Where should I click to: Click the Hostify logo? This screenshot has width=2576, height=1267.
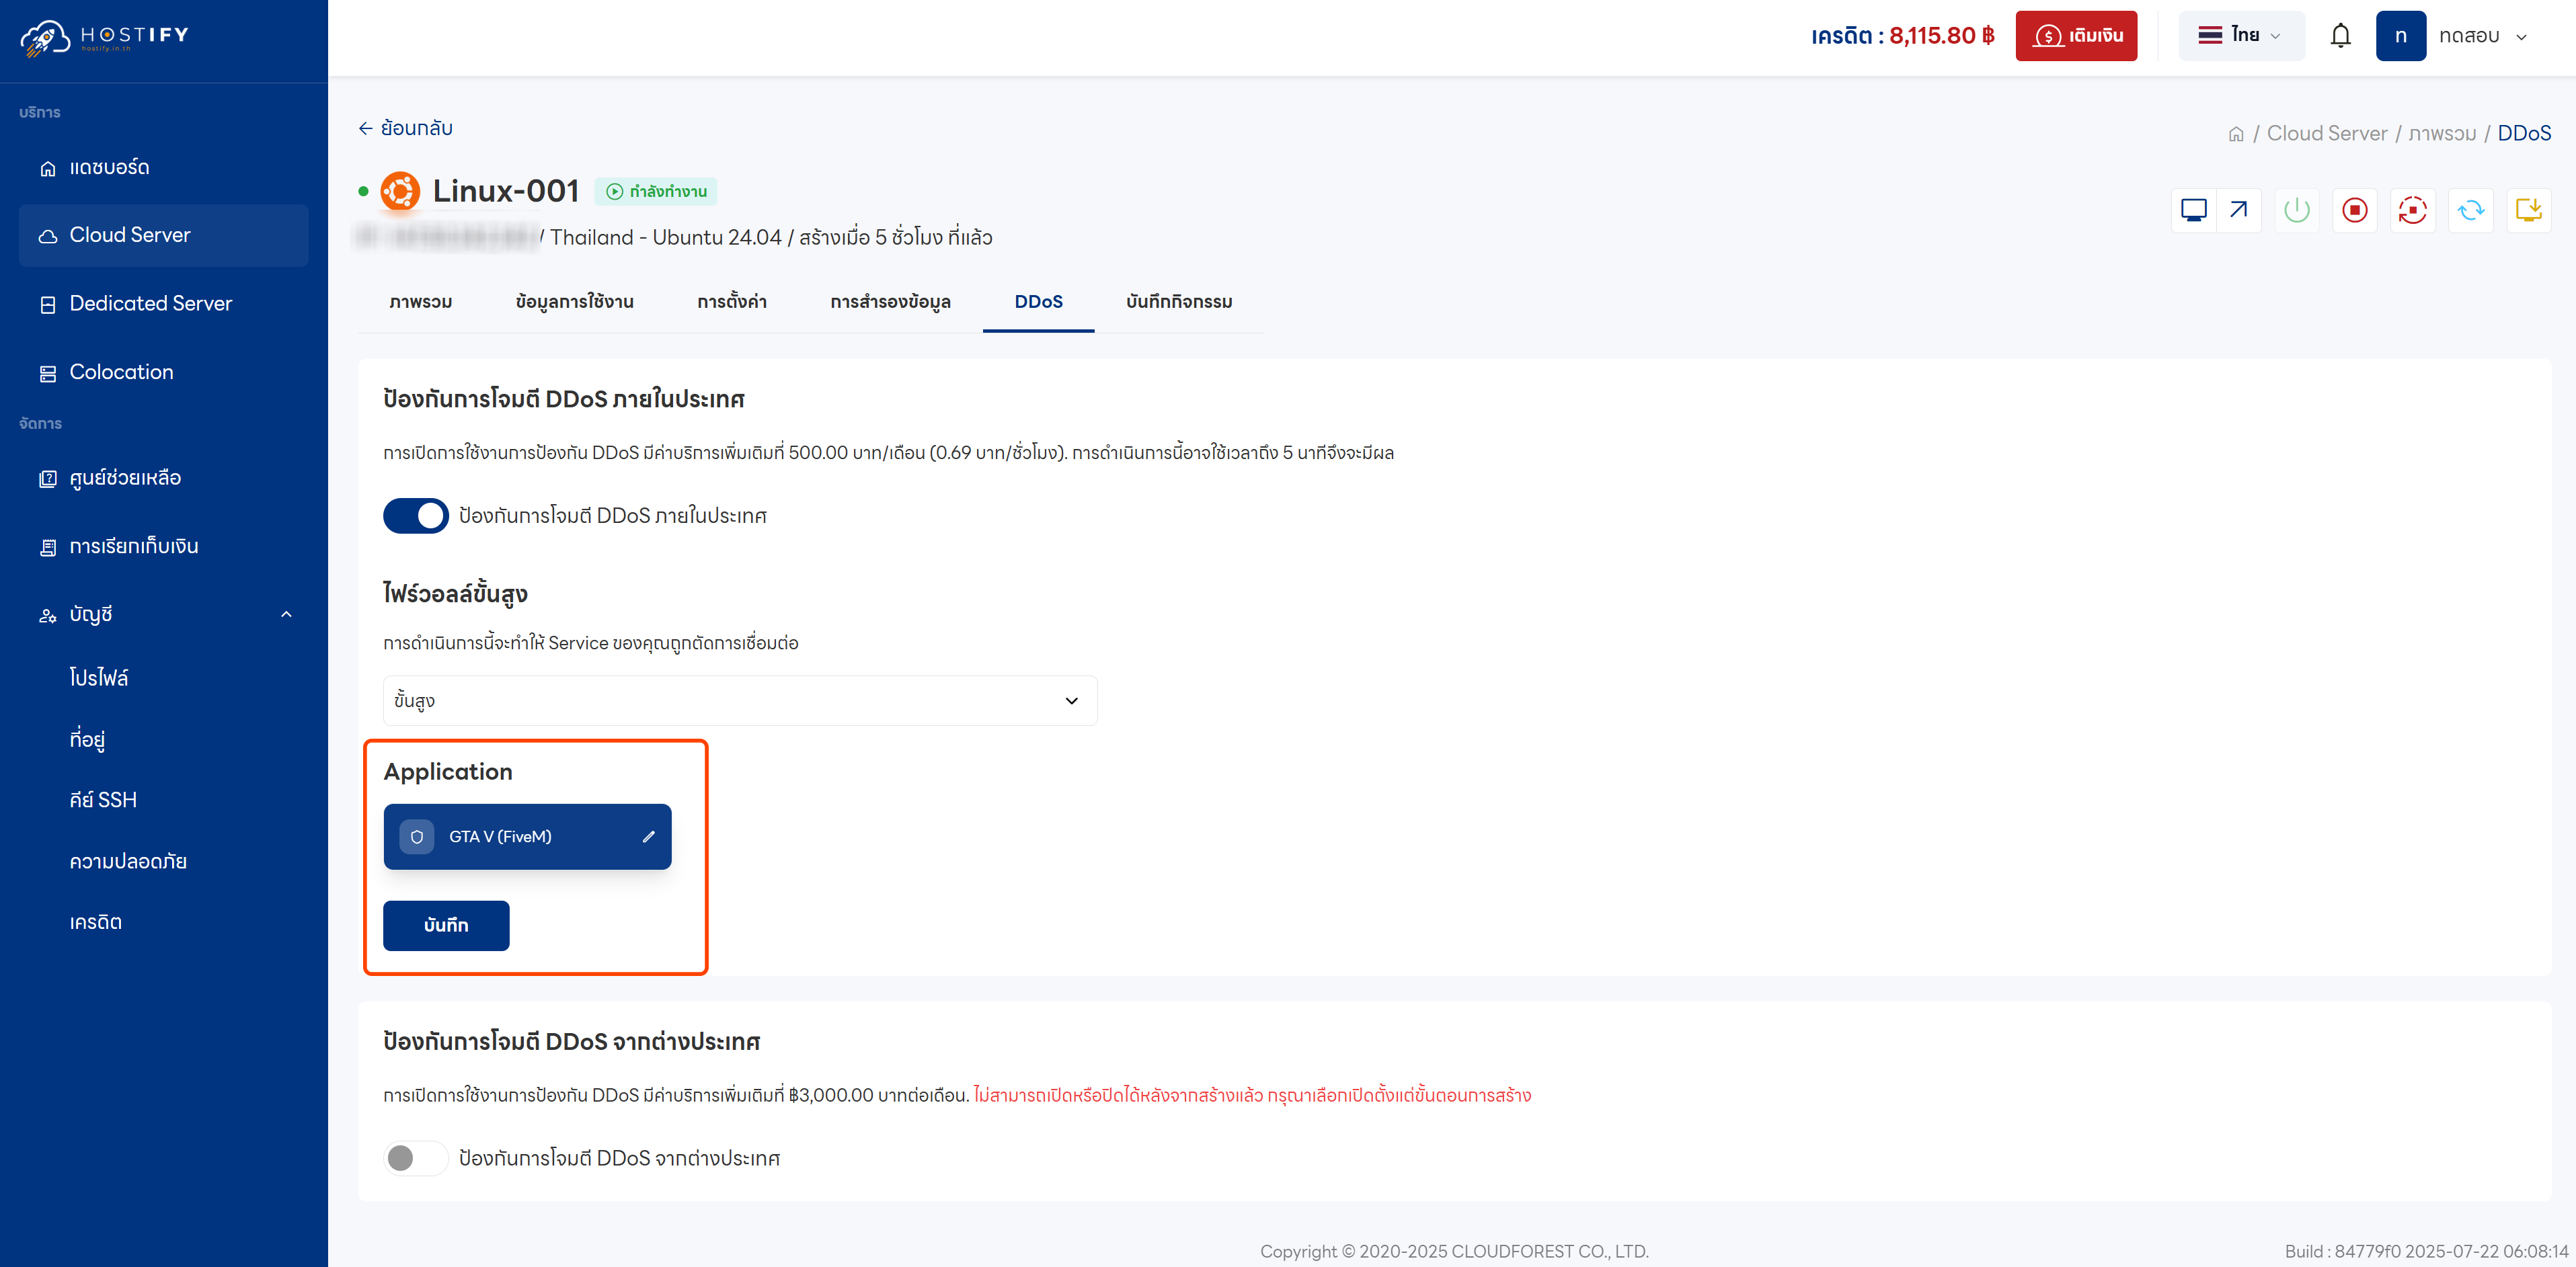(x=105, y=38)
